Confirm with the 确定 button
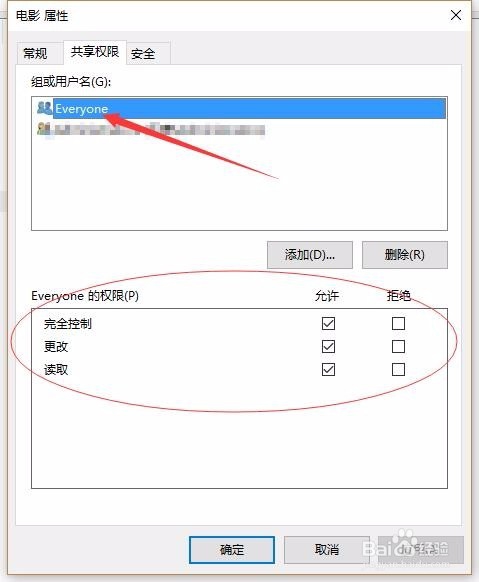The height and width of the screenshot is (582, 479). [x=232, y=550]
